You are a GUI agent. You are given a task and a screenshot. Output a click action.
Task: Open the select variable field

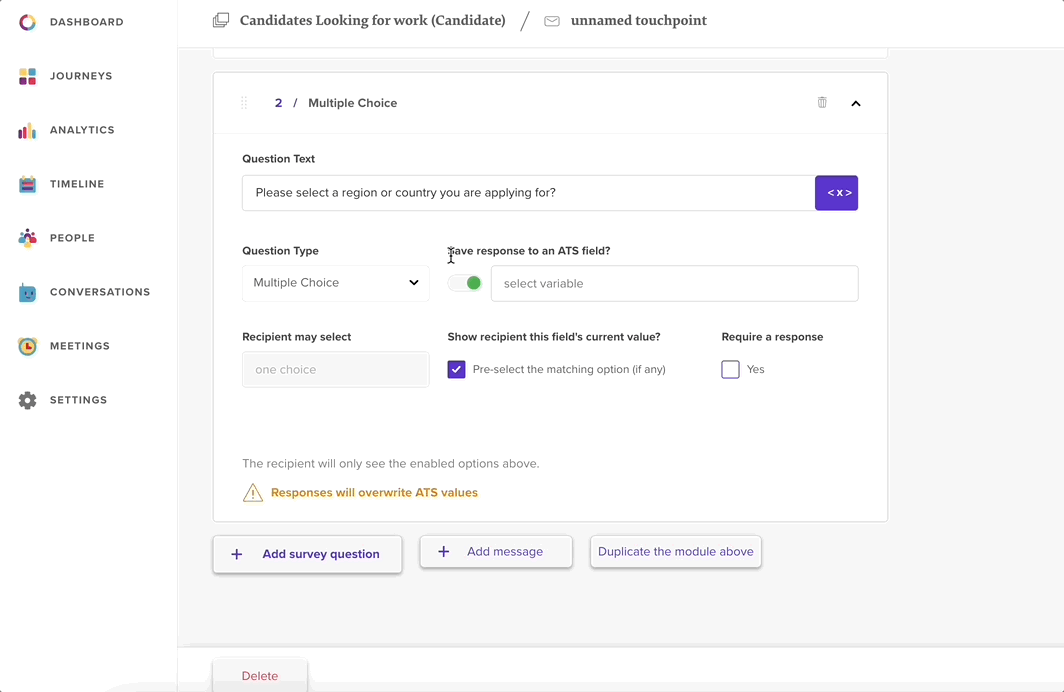pos(674,284)
